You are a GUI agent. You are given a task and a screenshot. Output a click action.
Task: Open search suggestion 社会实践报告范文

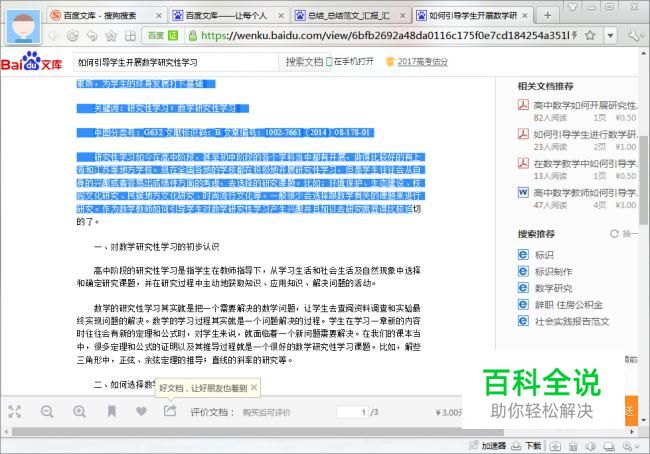coord(572,321)
